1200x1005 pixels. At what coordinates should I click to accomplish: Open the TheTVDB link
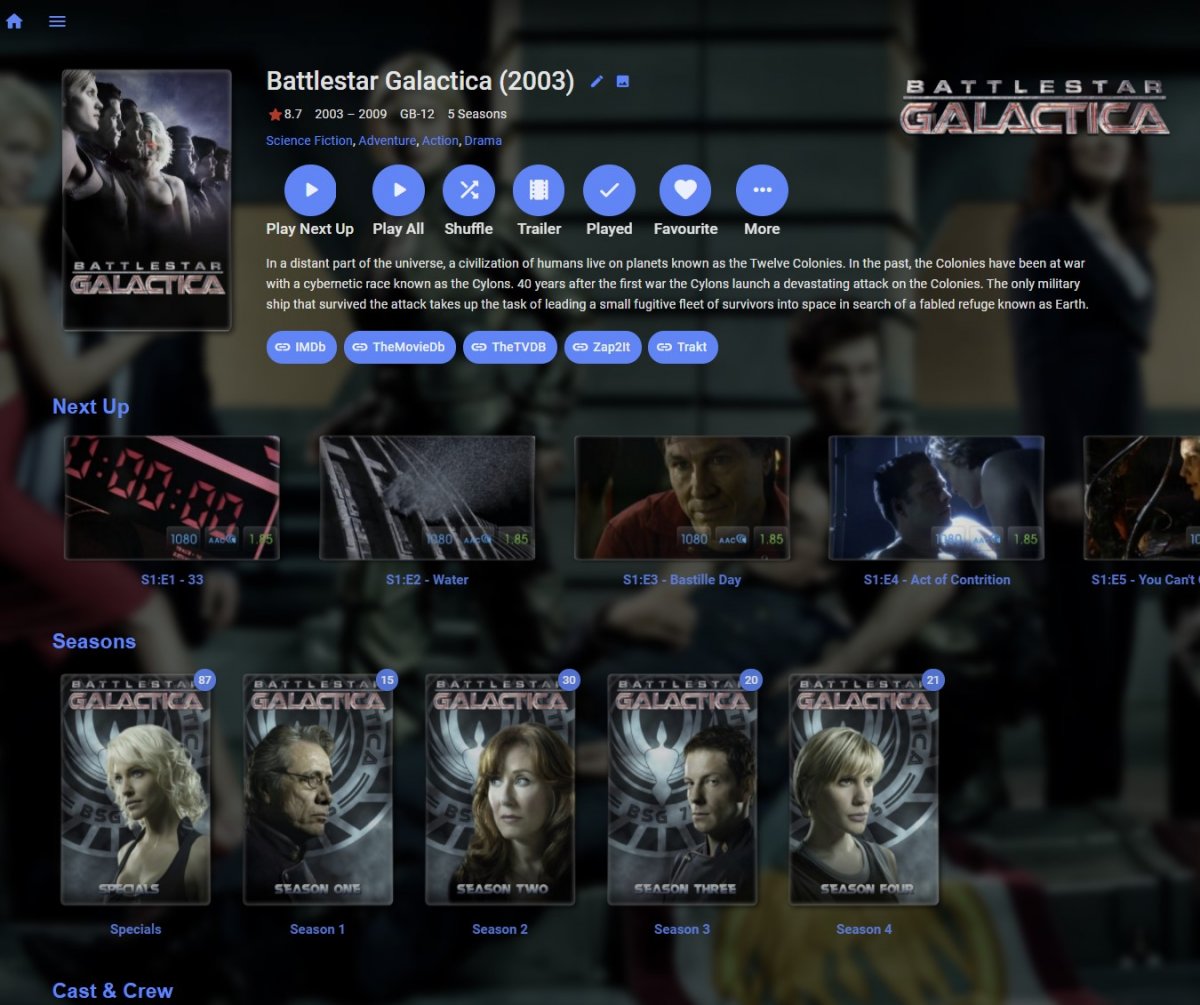pyautogui.click(x=510, y=347)
